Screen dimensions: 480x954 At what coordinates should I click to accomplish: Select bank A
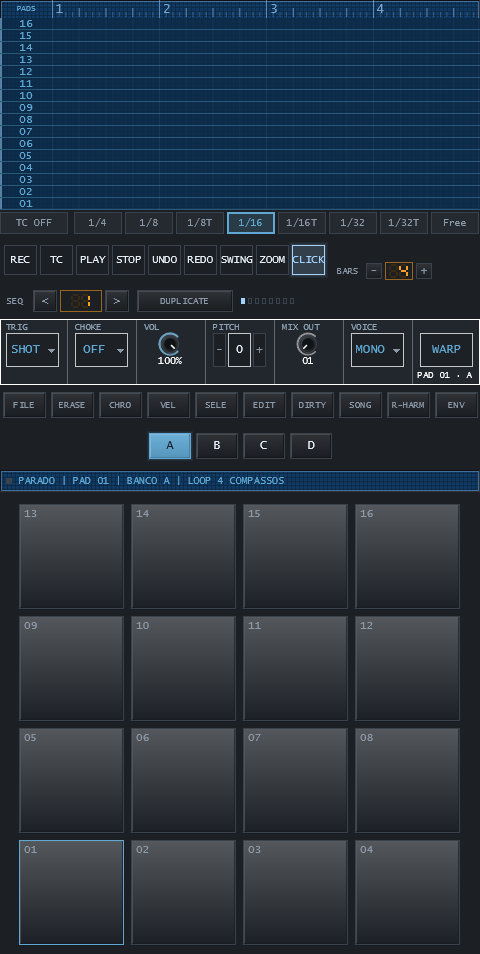coord(170,446)
